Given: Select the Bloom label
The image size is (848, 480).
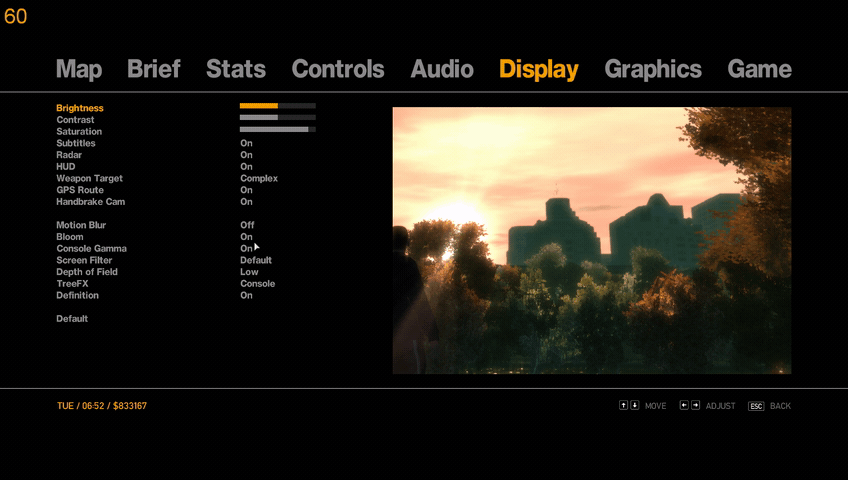Looking at the screenshot, I should (70, 237).
